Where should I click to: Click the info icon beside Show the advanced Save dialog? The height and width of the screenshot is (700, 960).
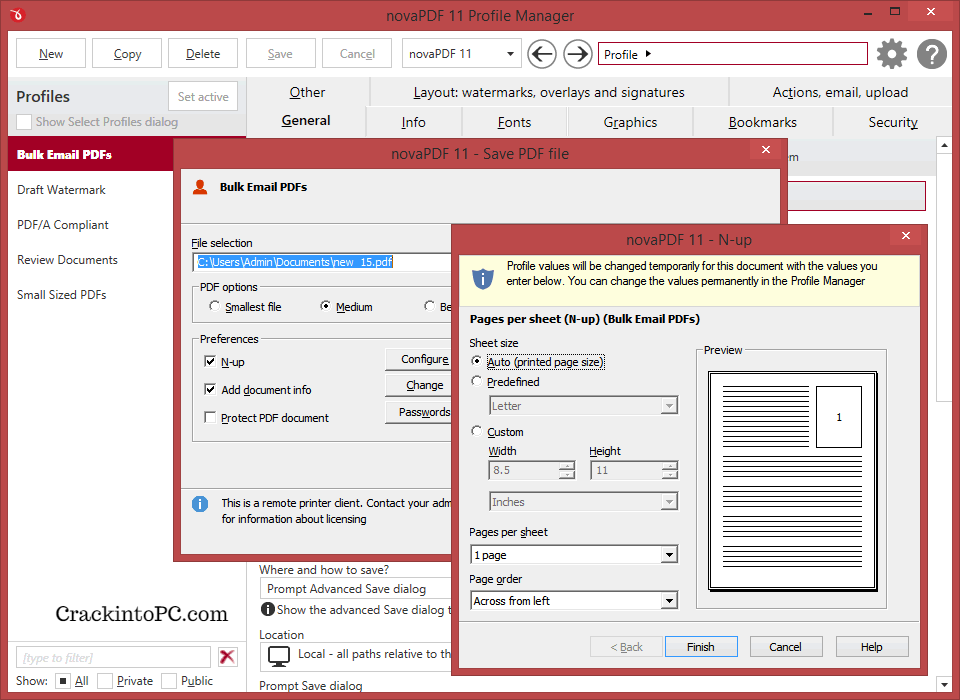[x=267, y=609]
